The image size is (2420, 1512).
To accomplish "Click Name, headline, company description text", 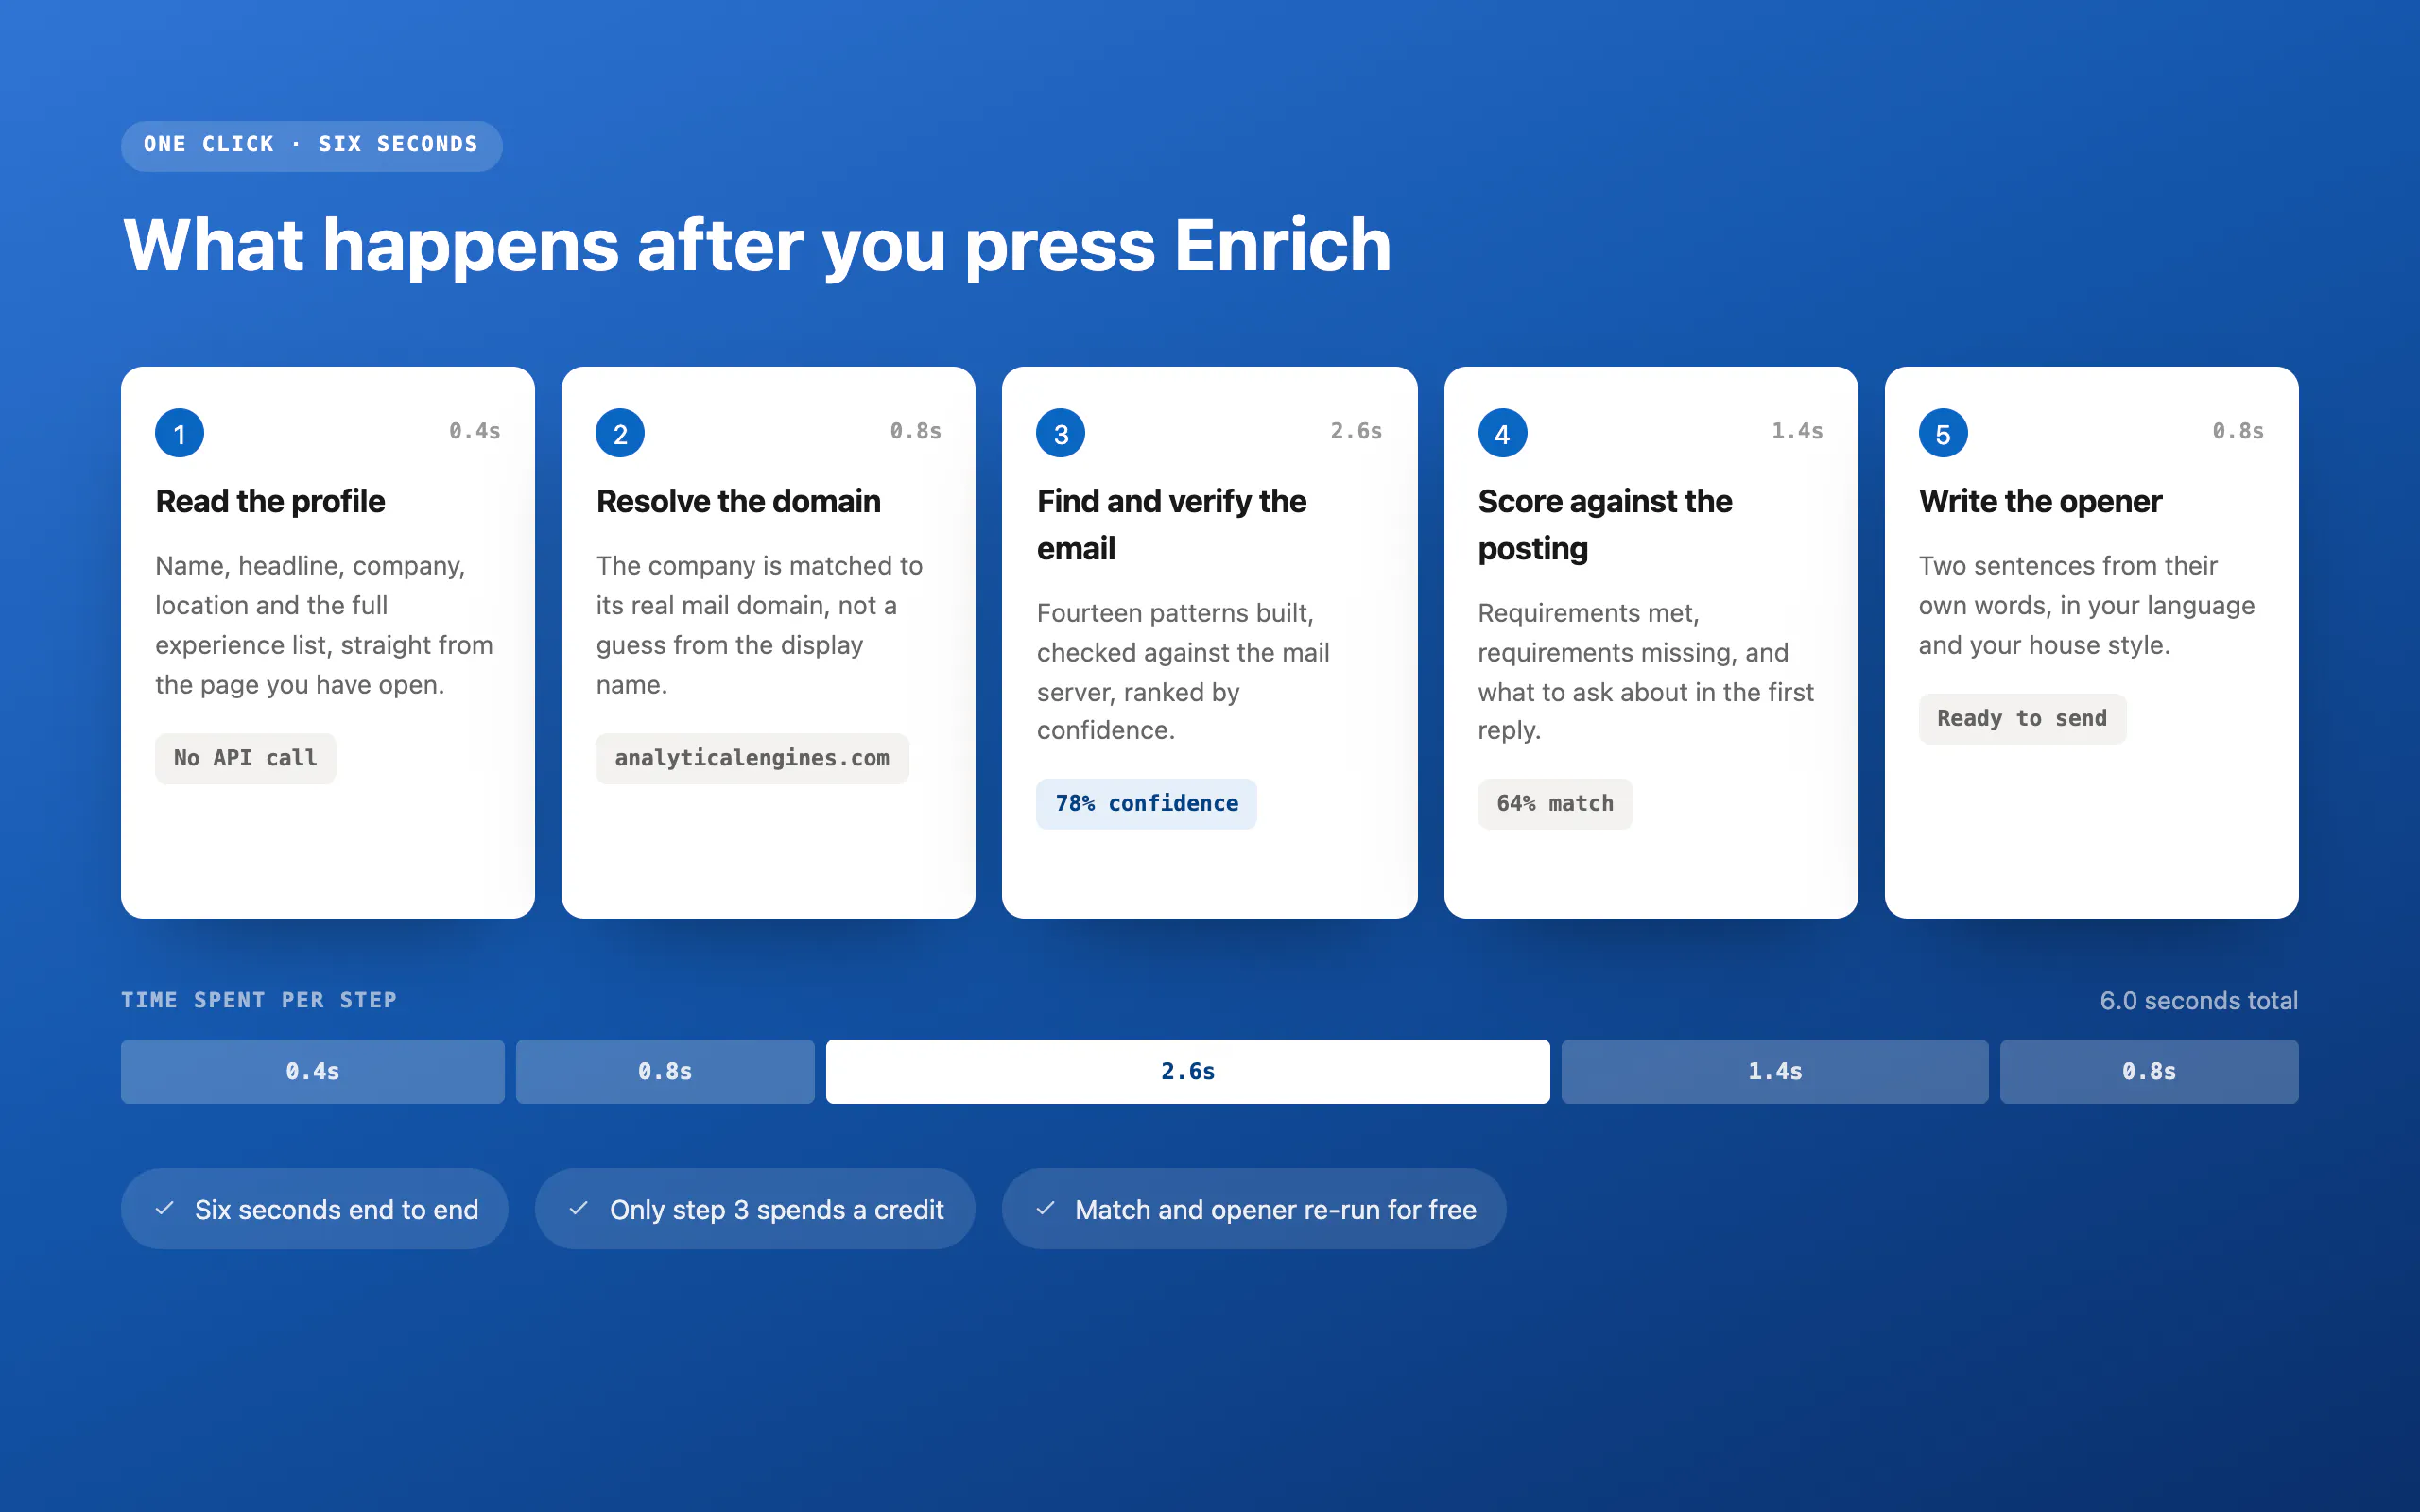I will [324, 625].
